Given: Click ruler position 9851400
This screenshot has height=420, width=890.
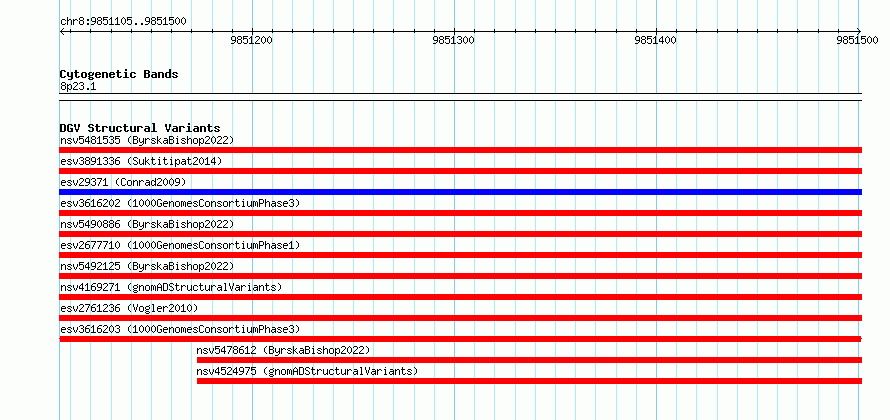Looking at the screenshot, I should tap(656, 40).
